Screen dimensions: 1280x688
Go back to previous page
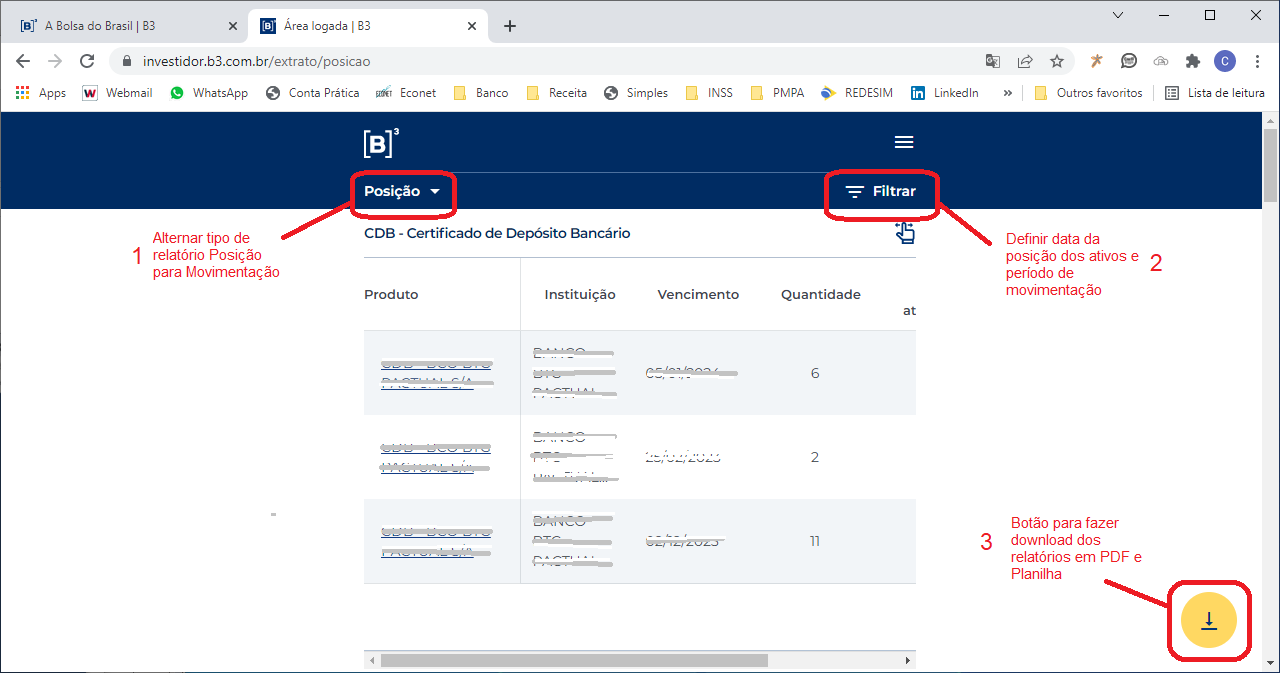(x=23, y=61)
